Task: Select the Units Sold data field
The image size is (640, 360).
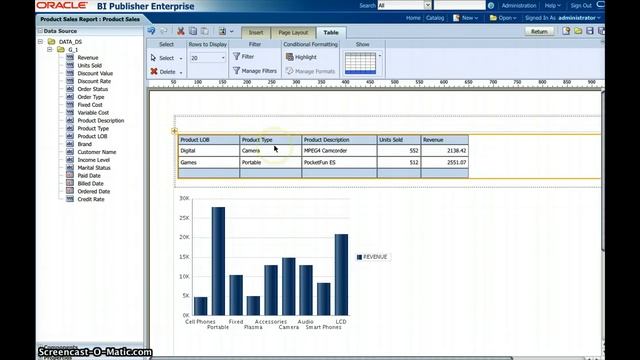Action: point(90,65)
